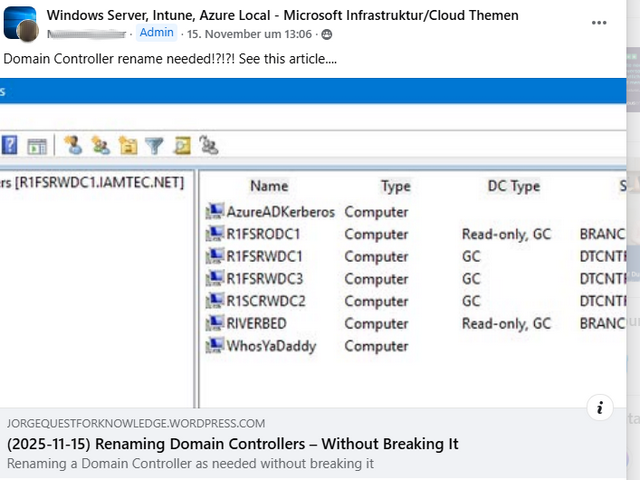Click the R1FSRWDC1 computer icon
This screenshot has height=480, width=640.
(215, 256)
